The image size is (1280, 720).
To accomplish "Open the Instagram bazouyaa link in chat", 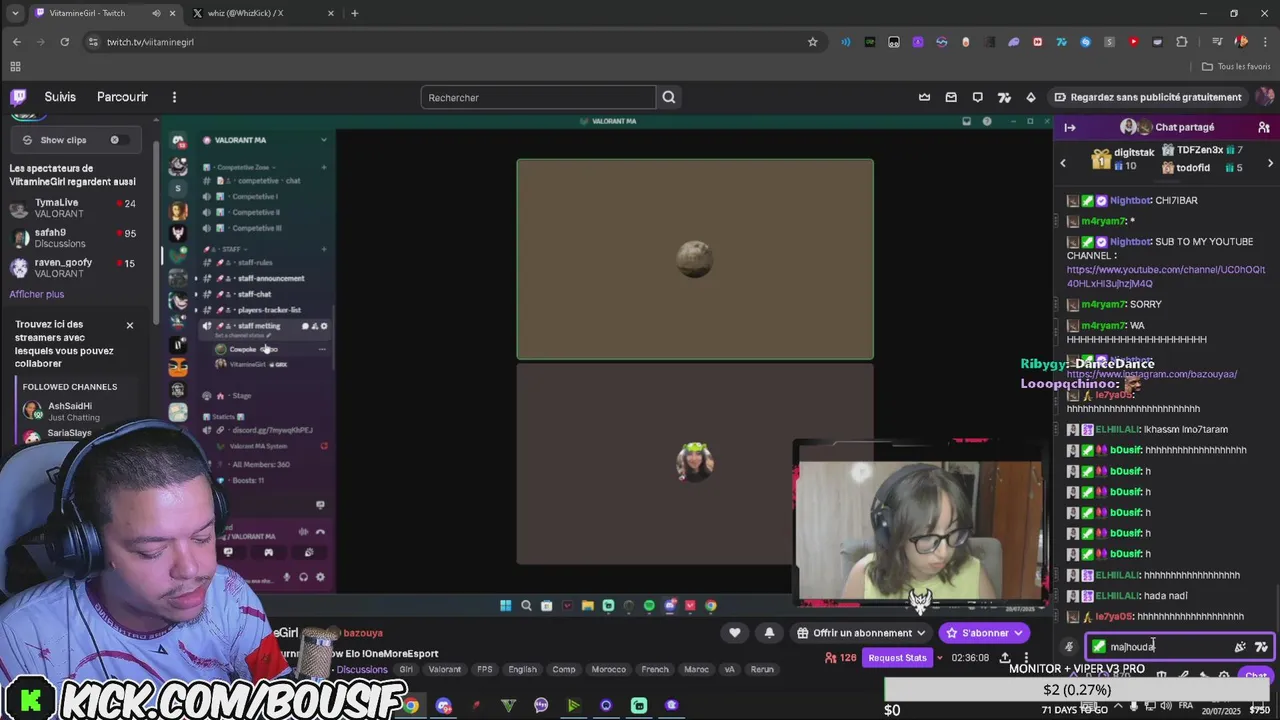I will coord(1152,374).
